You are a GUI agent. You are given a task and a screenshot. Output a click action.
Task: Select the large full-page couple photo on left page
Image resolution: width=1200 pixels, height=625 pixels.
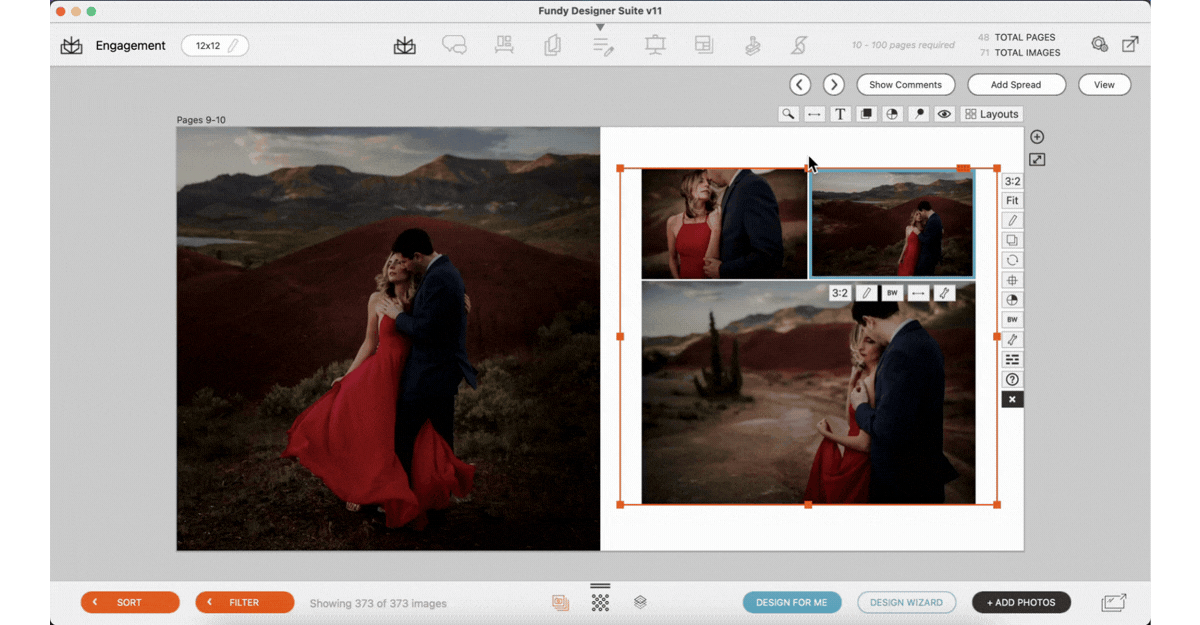[388, 338]
